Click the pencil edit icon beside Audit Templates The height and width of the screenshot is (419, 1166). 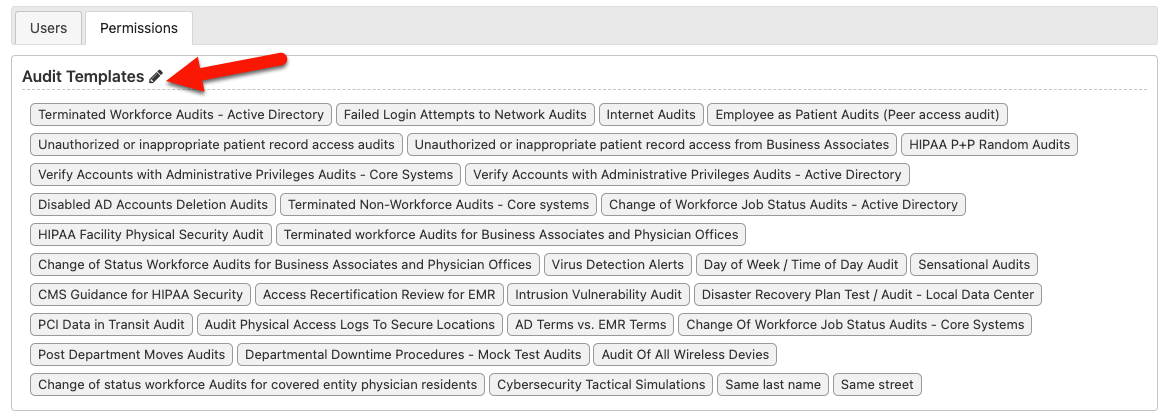(x=155, y=76)
